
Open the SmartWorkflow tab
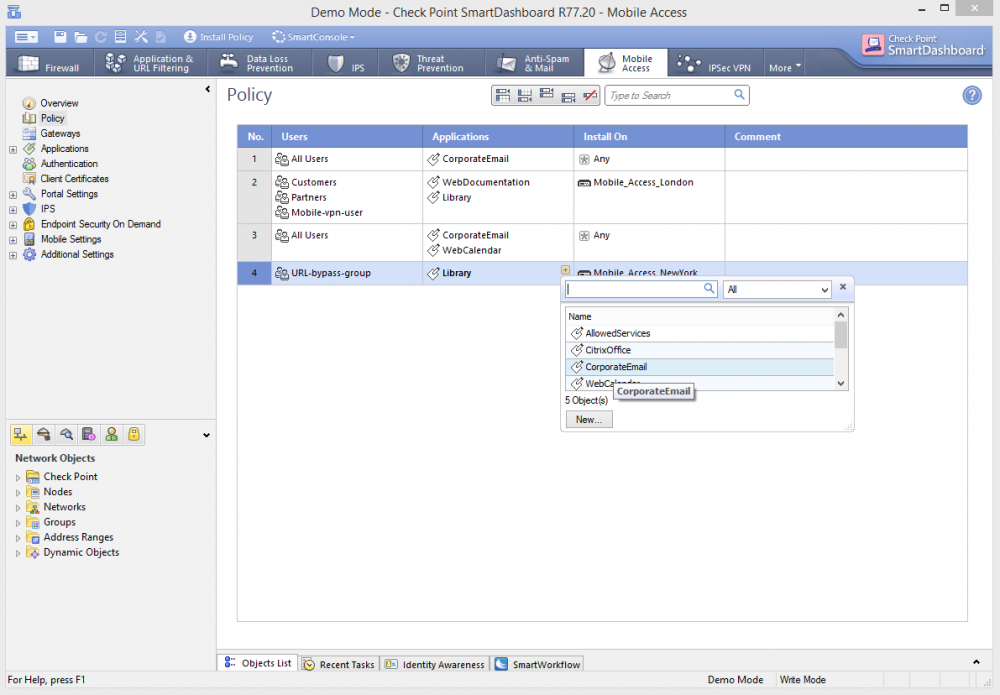(538, 664)
